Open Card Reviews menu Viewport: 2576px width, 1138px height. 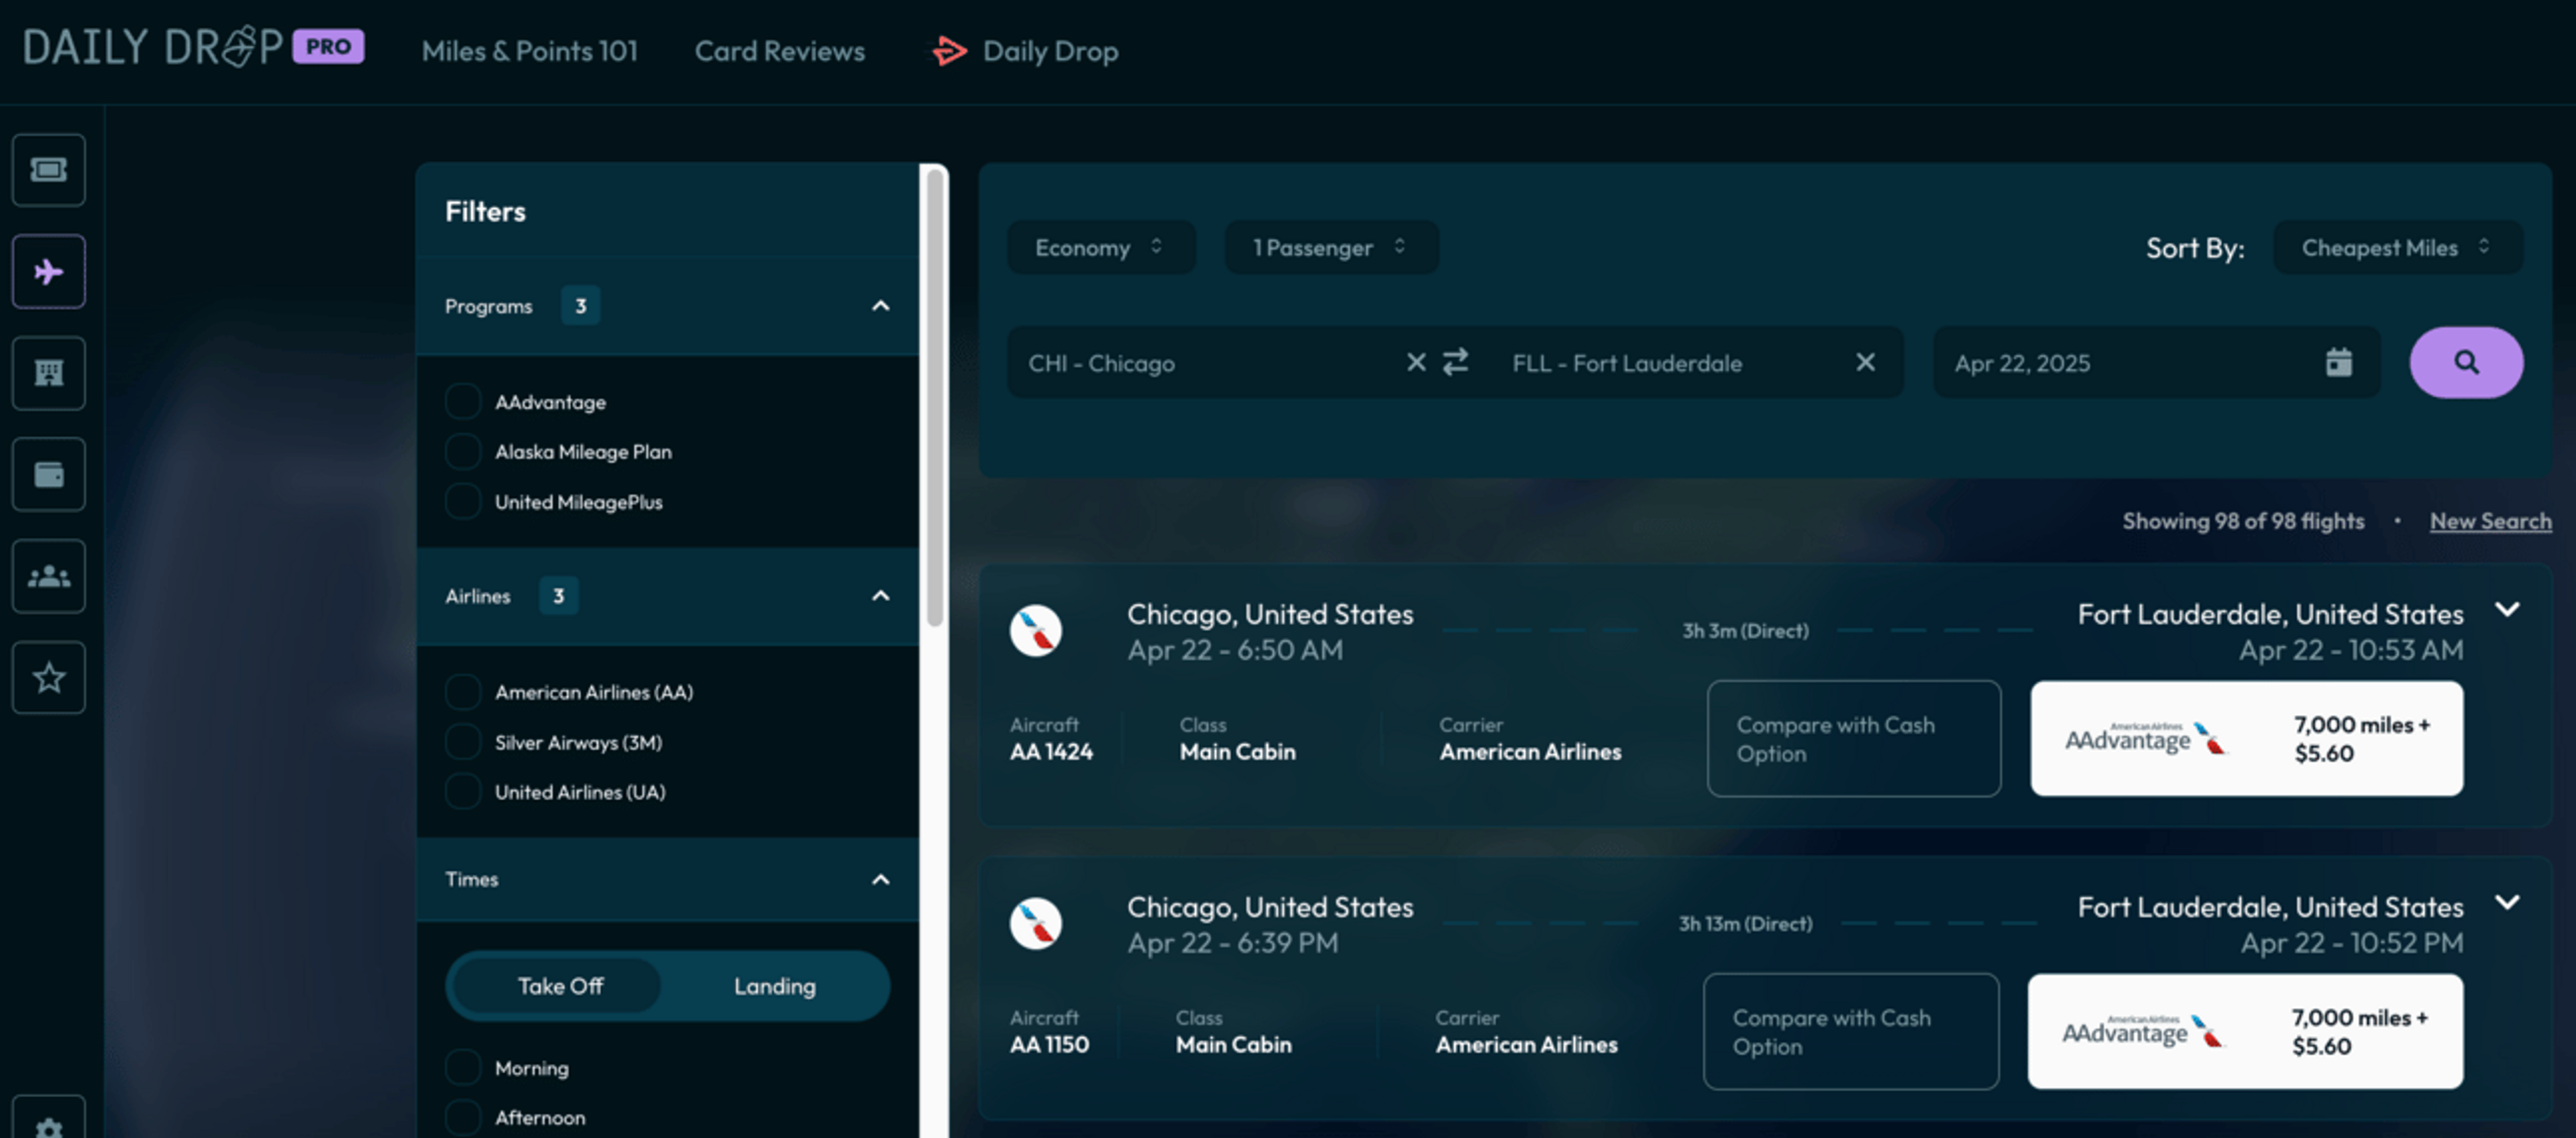pyautogui.click(x=780, y=51)
